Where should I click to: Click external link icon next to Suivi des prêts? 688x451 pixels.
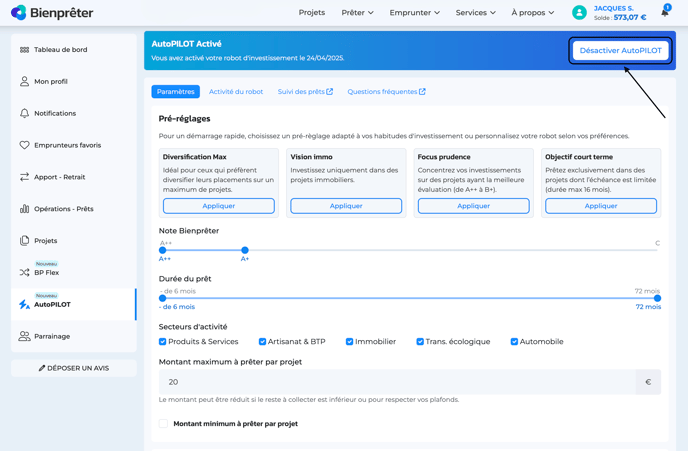point(330,92)
